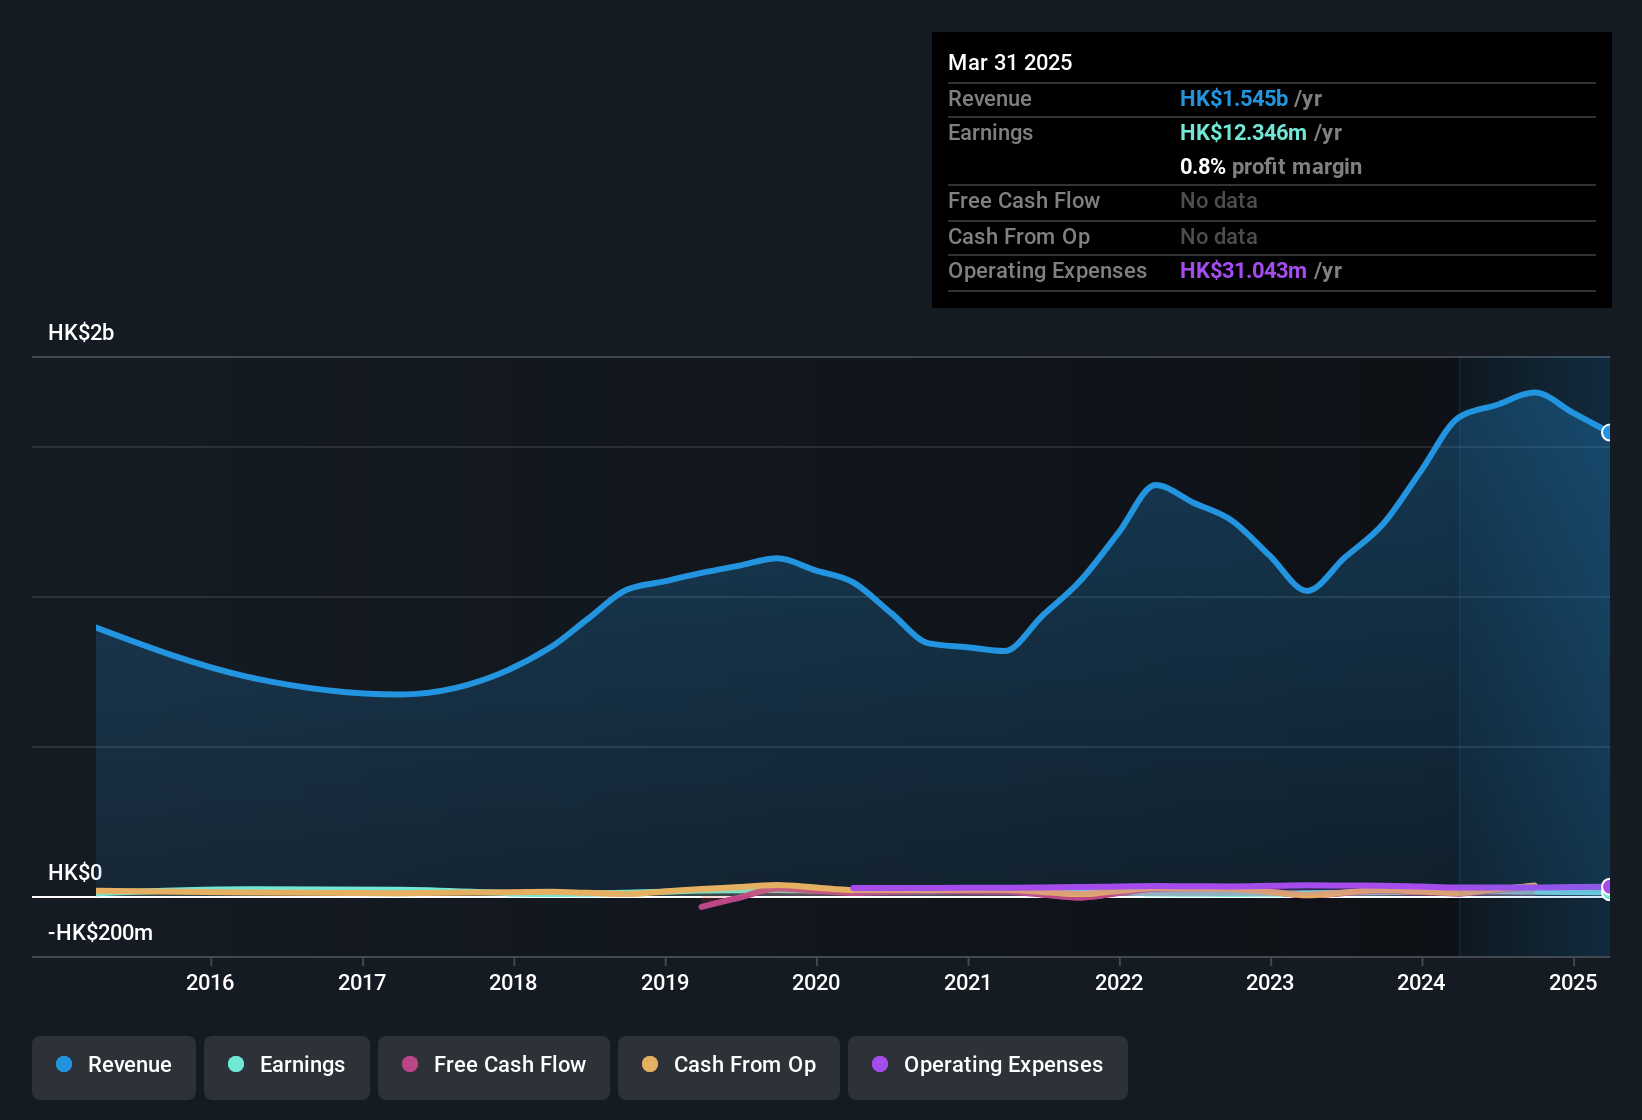Click the Free Cash Flow tooltip row label
Viewport: 1642px width, 1120px height.
coord(1024,200)
